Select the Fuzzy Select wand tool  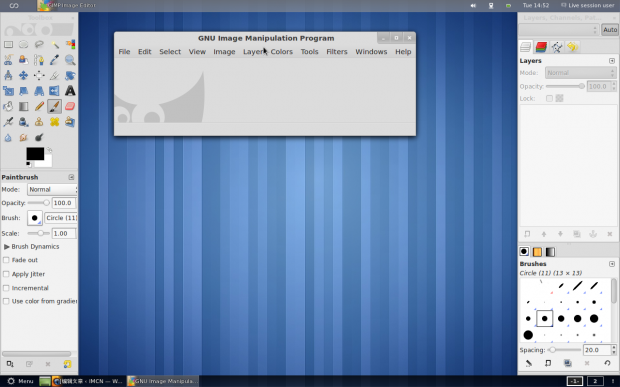pos(54,44)
